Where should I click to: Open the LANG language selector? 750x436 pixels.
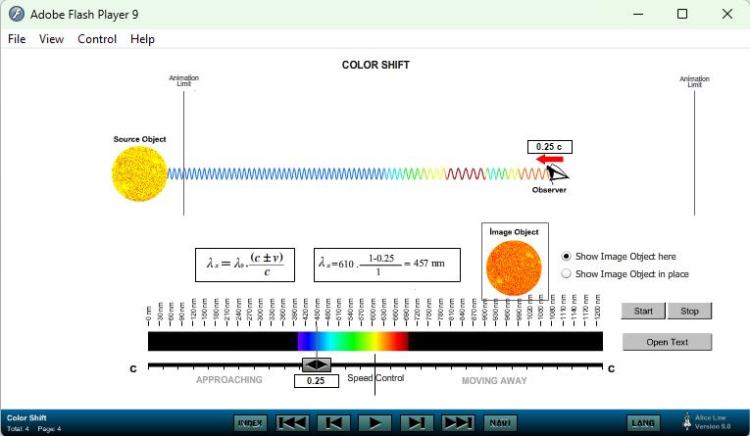[x=644, y=423]
